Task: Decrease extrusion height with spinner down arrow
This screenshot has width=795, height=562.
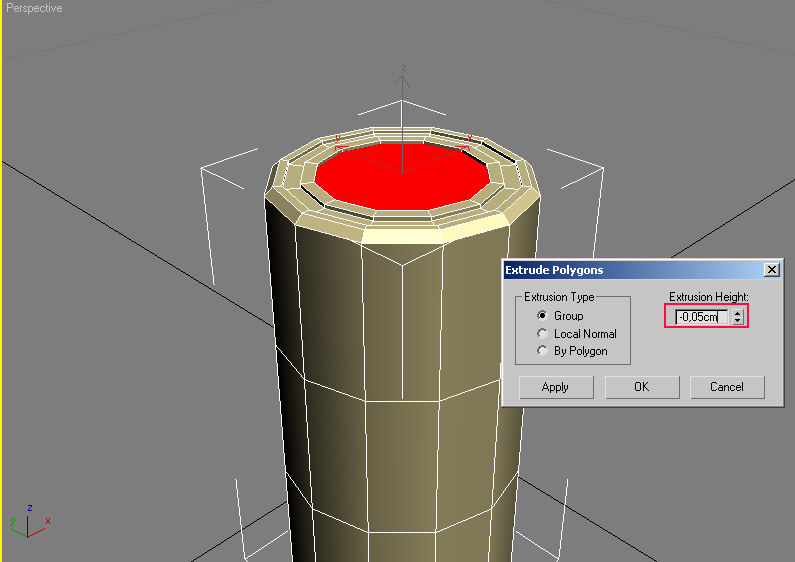Action: point(738,321)
